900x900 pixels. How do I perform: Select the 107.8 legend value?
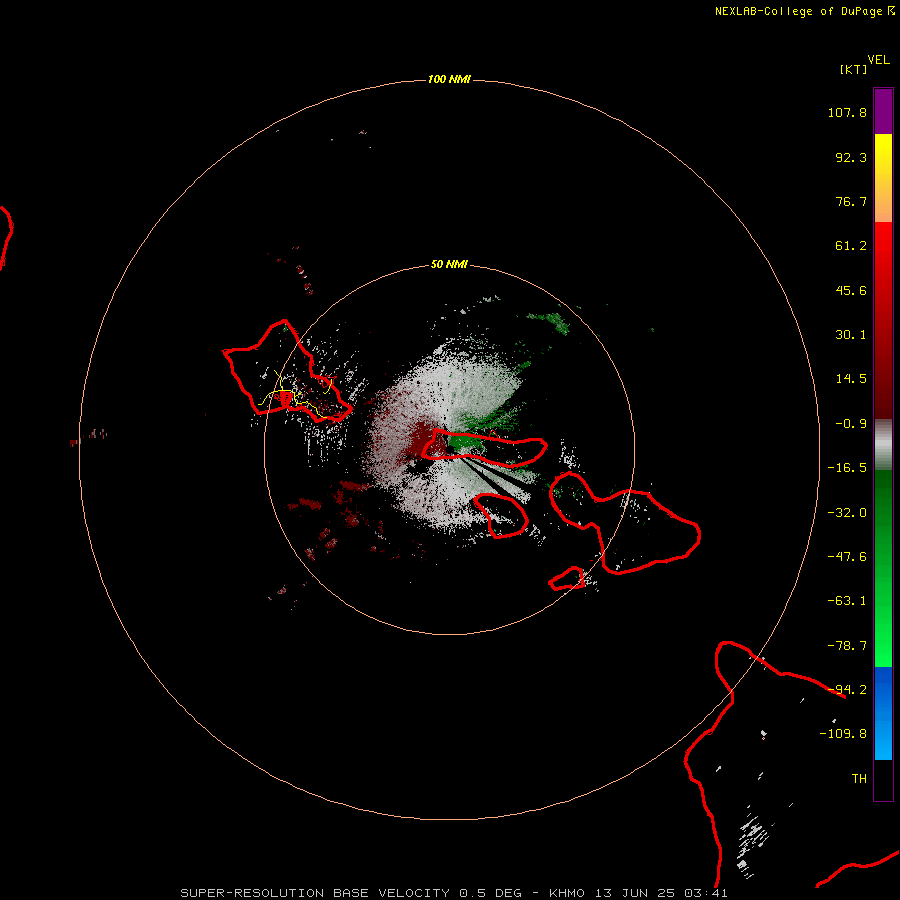point(847,112)
